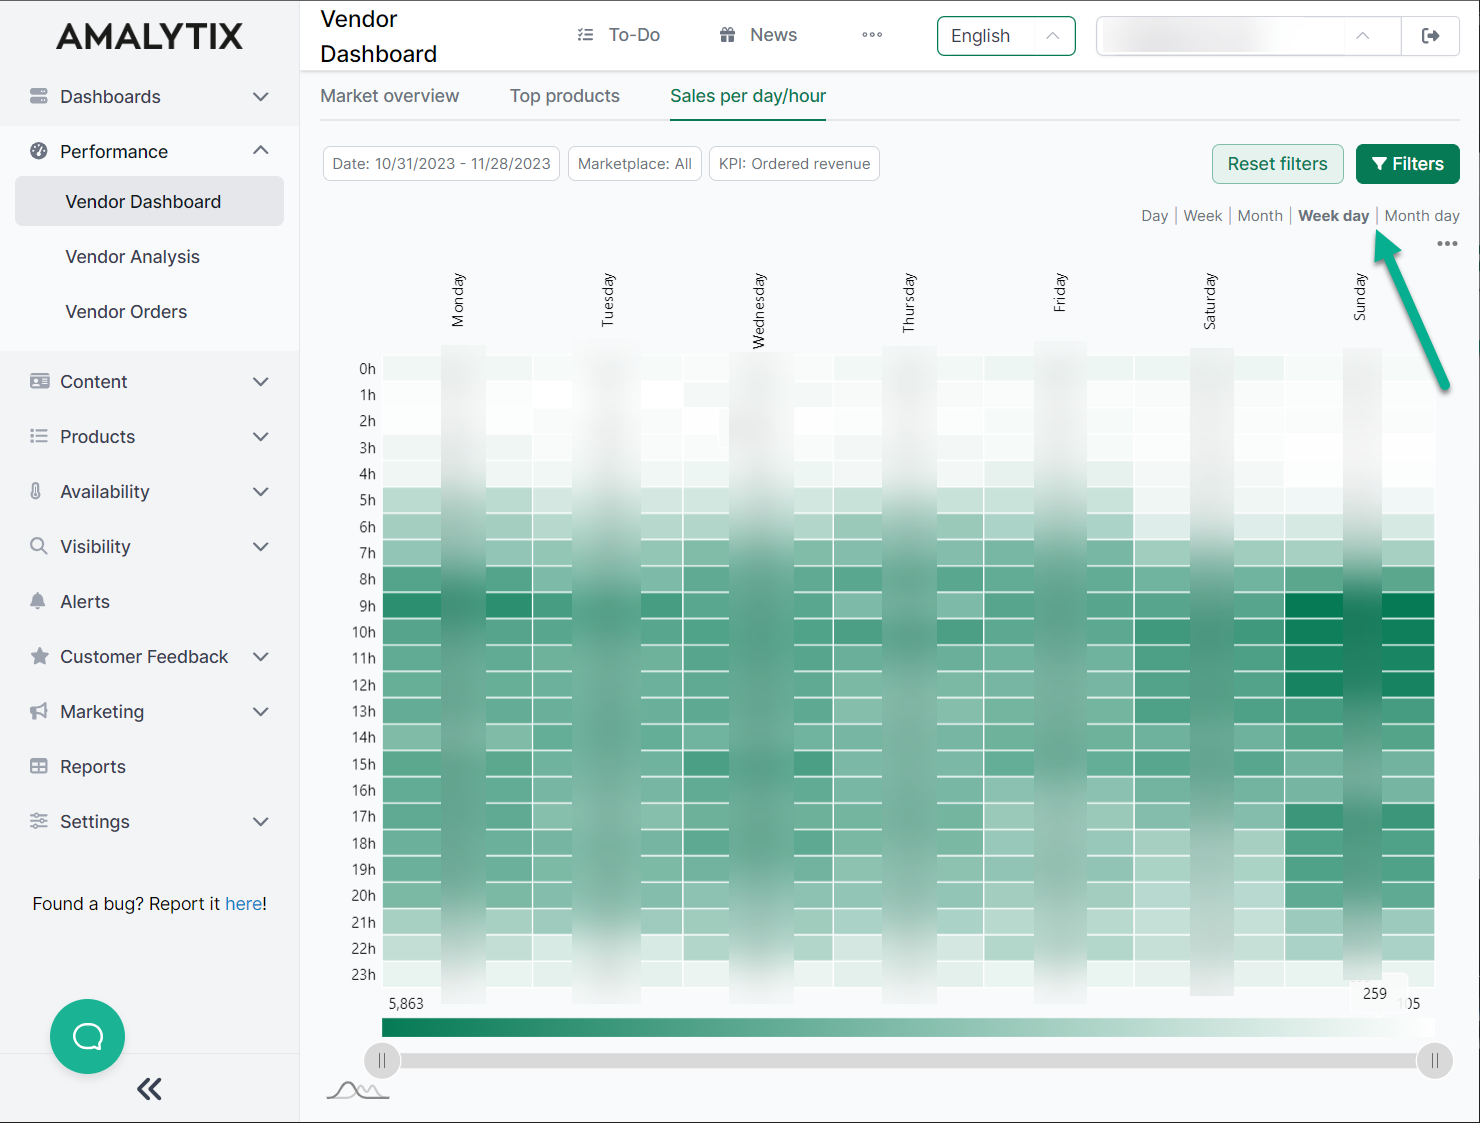The image size is (1480, 1123).
Task: Click the KPI: Ordered revenue chip
Action: 794,164
